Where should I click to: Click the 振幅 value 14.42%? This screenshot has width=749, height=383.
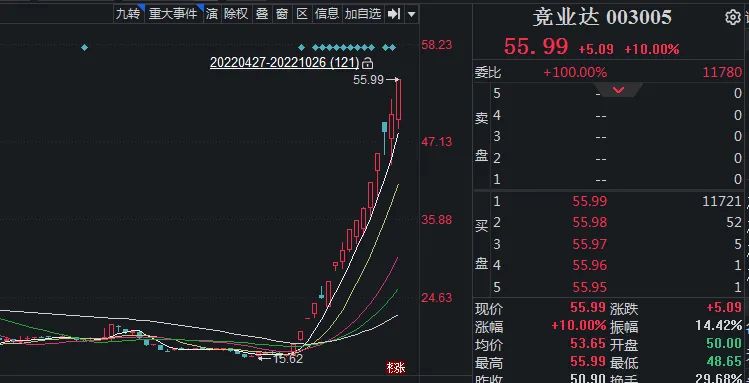[x=719, y=326]
